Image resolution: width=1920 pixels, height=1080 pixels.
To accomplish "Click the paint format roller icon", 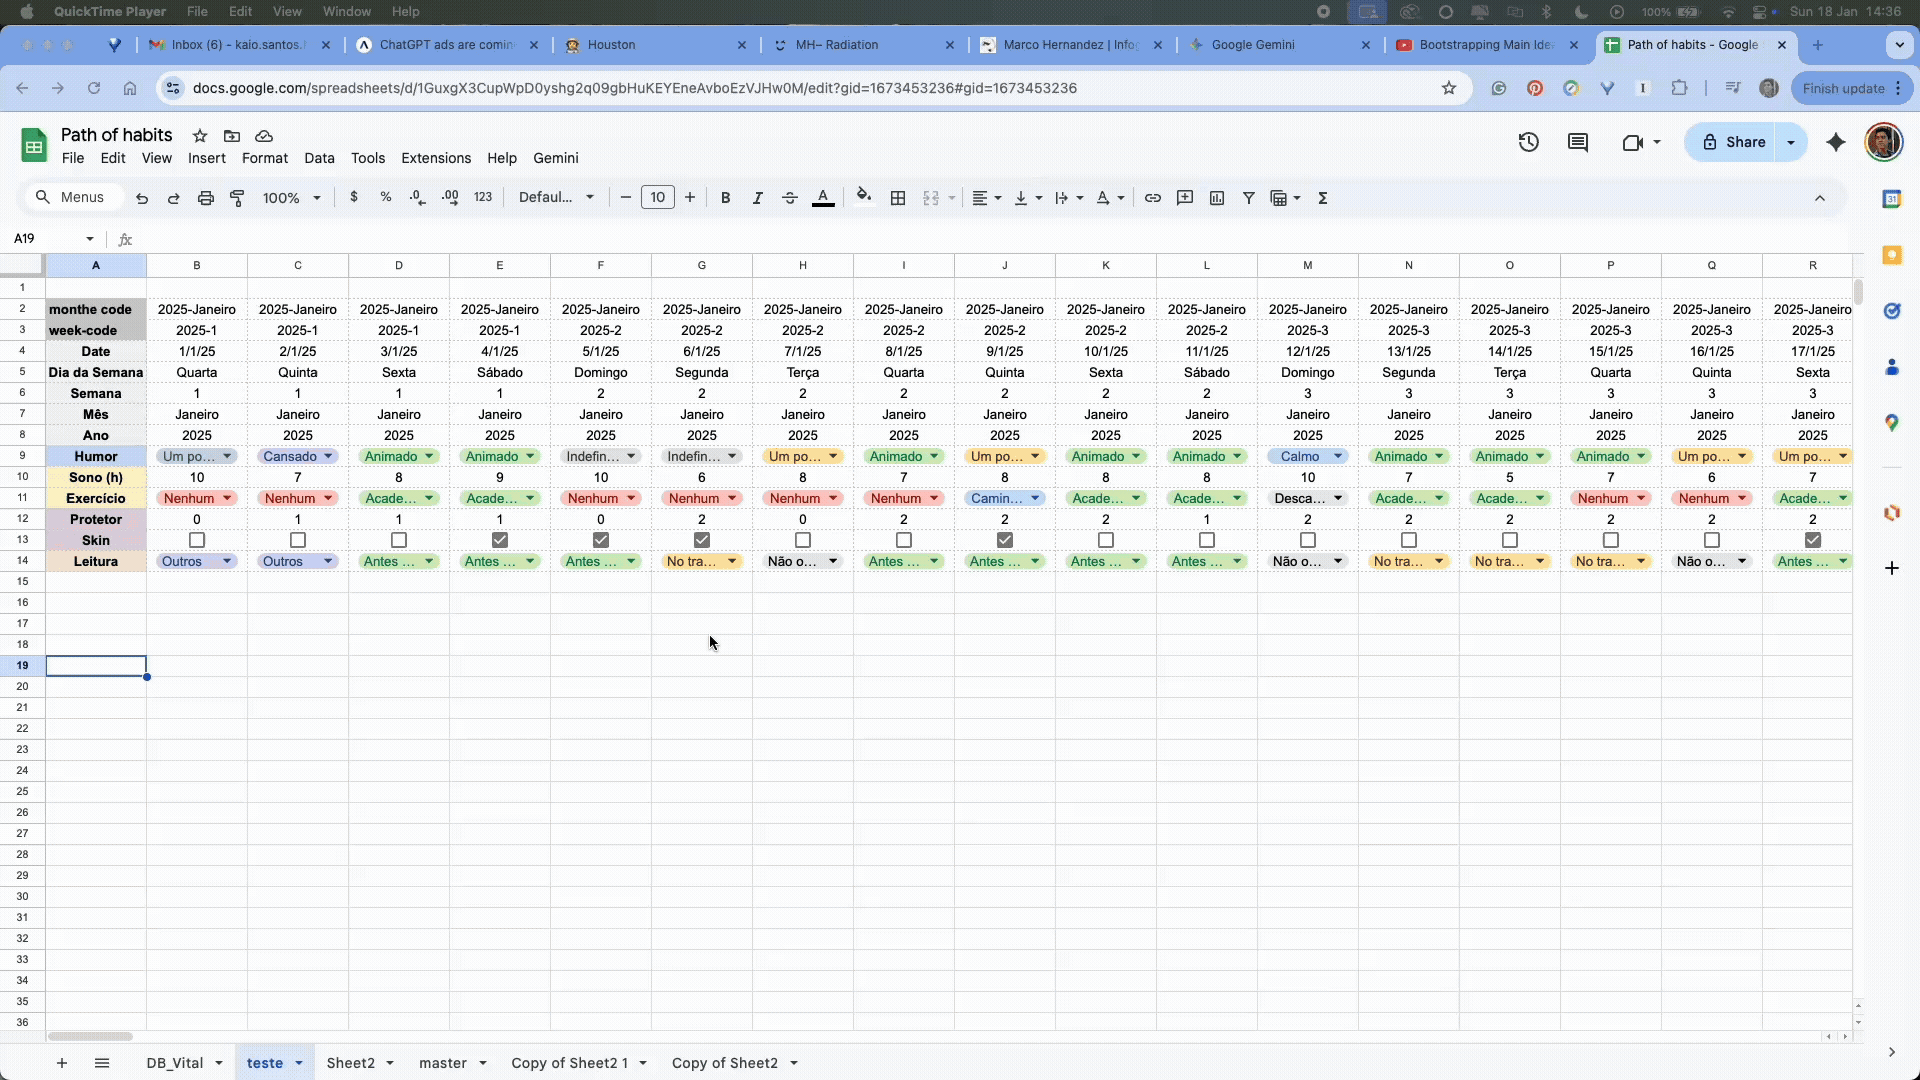I will coord(237,198).
